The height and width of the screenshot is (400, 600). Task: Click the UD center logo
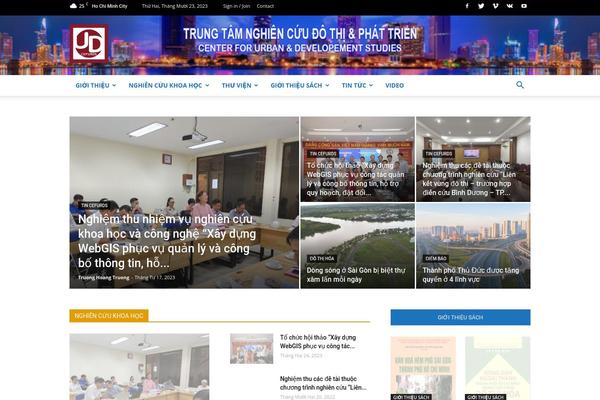[x=89, y=44]
